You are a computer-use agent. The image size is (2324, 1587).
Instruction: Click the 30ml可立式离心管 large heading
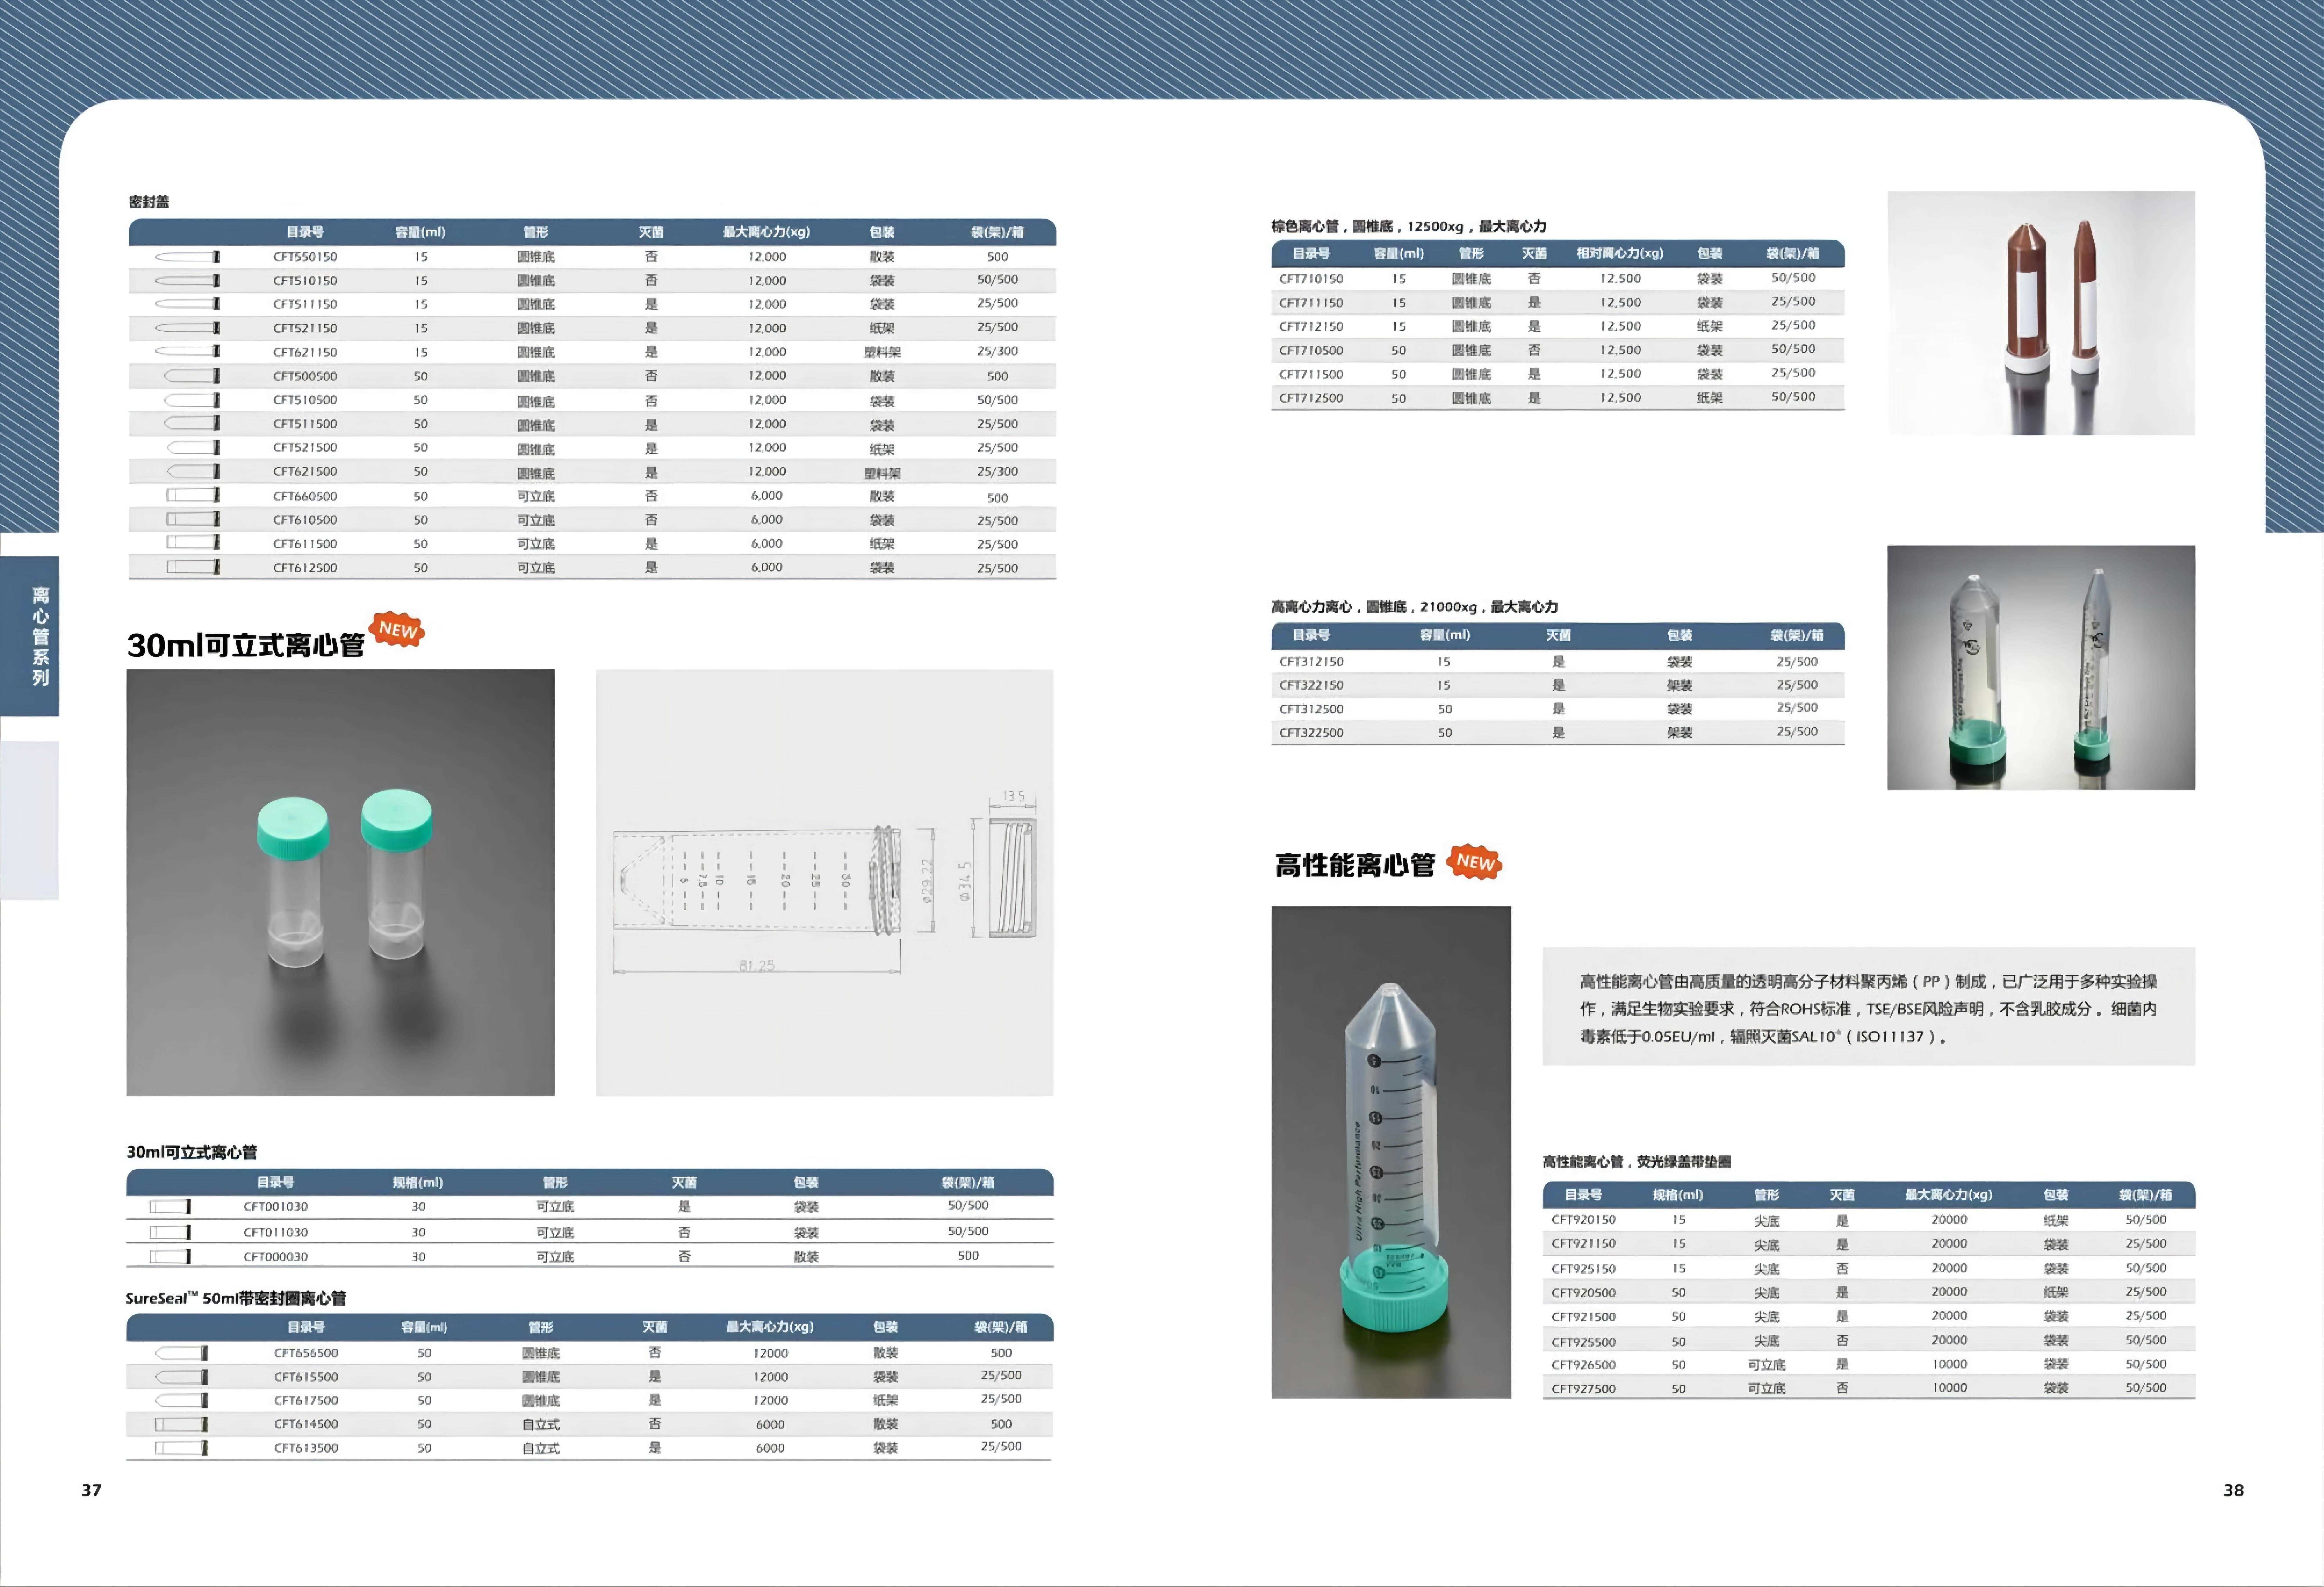coord(246,645)
